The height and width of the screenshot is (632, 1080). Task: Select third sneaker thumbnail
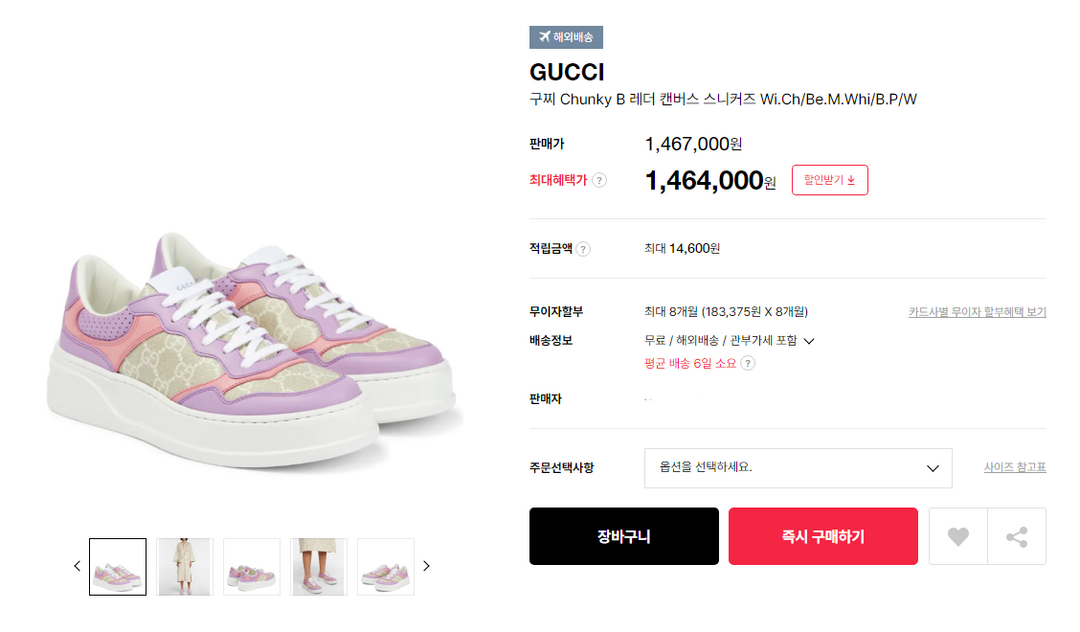click(251, 567)
